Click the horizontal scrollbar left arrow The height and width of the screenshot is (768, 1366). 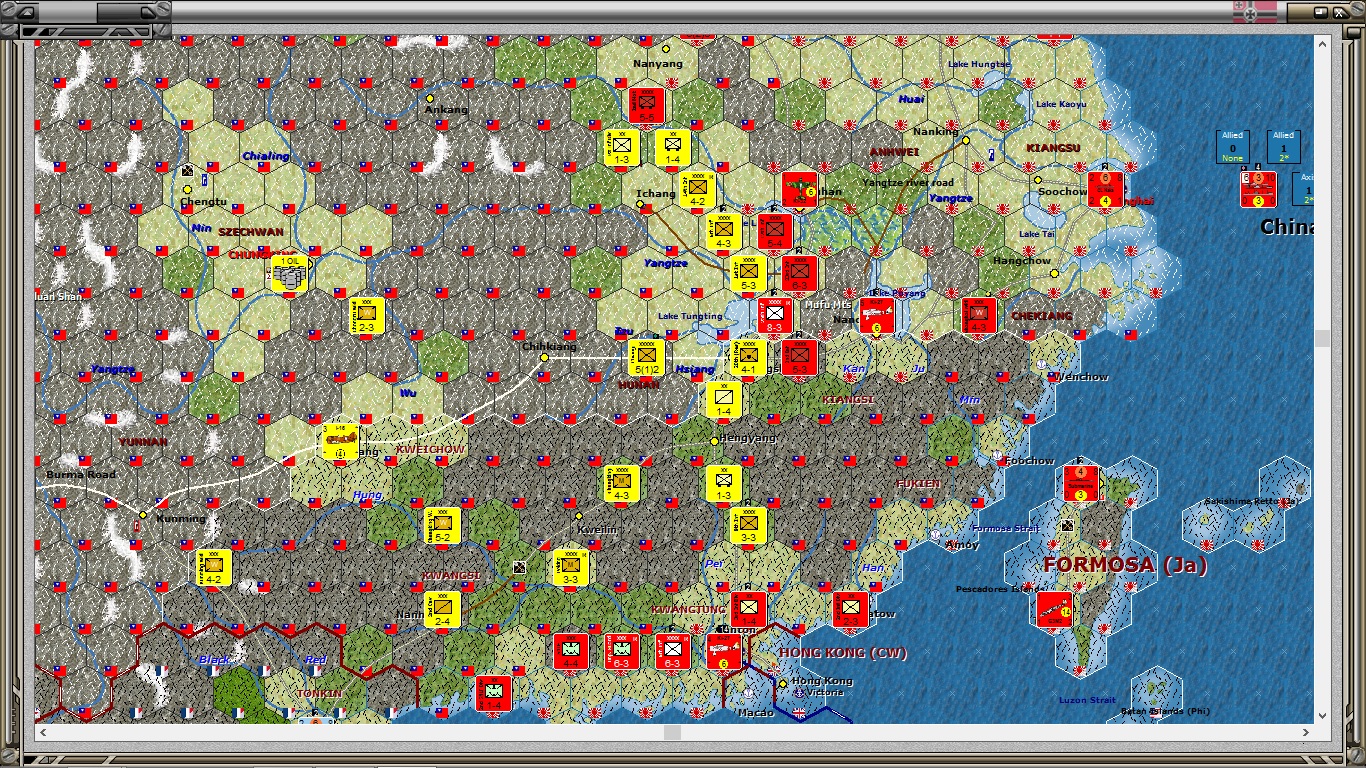click(43, 733)
